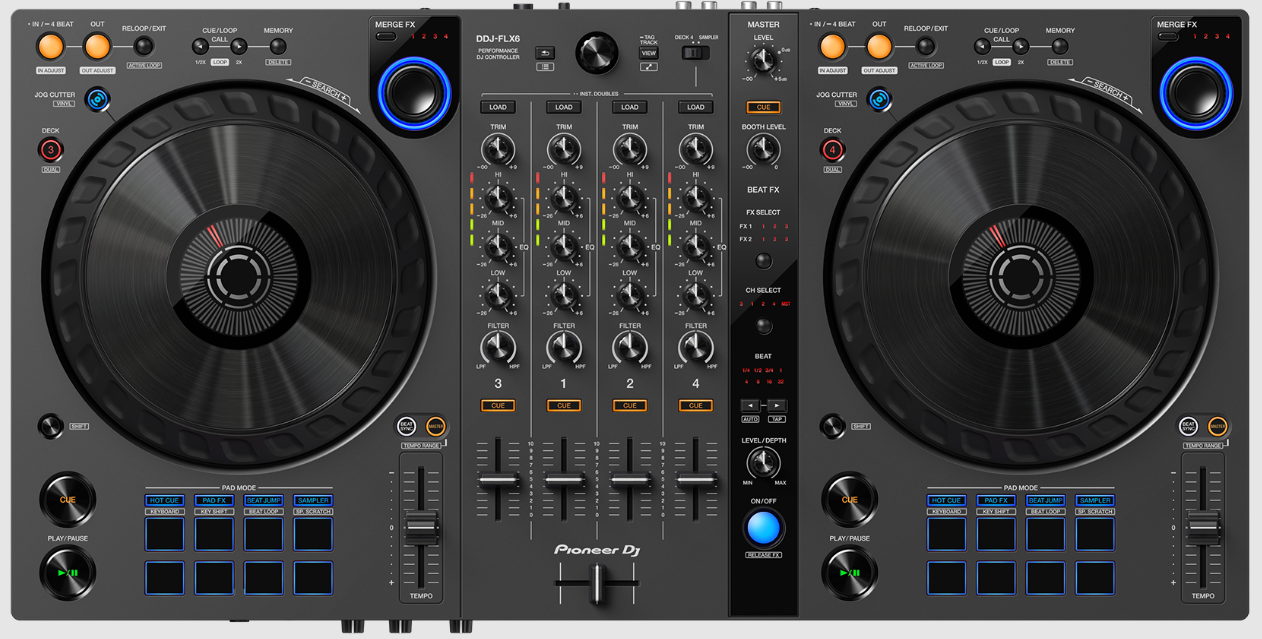Click the large rotary browse knob at top center
Image resolution: width=1262 pixels, height=639 pixels.
coord(597,53)
